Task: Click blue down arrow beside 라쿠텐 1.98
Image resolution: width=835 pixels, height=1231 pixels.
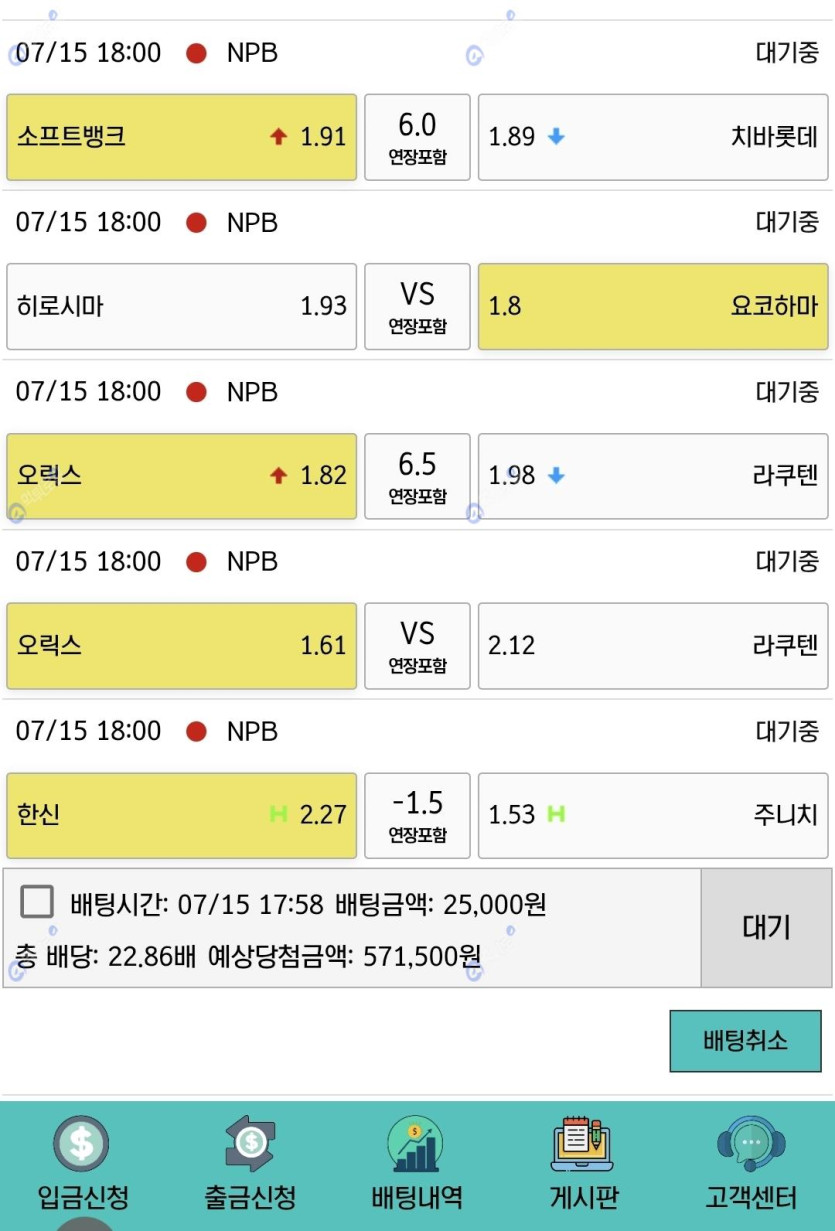Action: [x=556, y=476]
